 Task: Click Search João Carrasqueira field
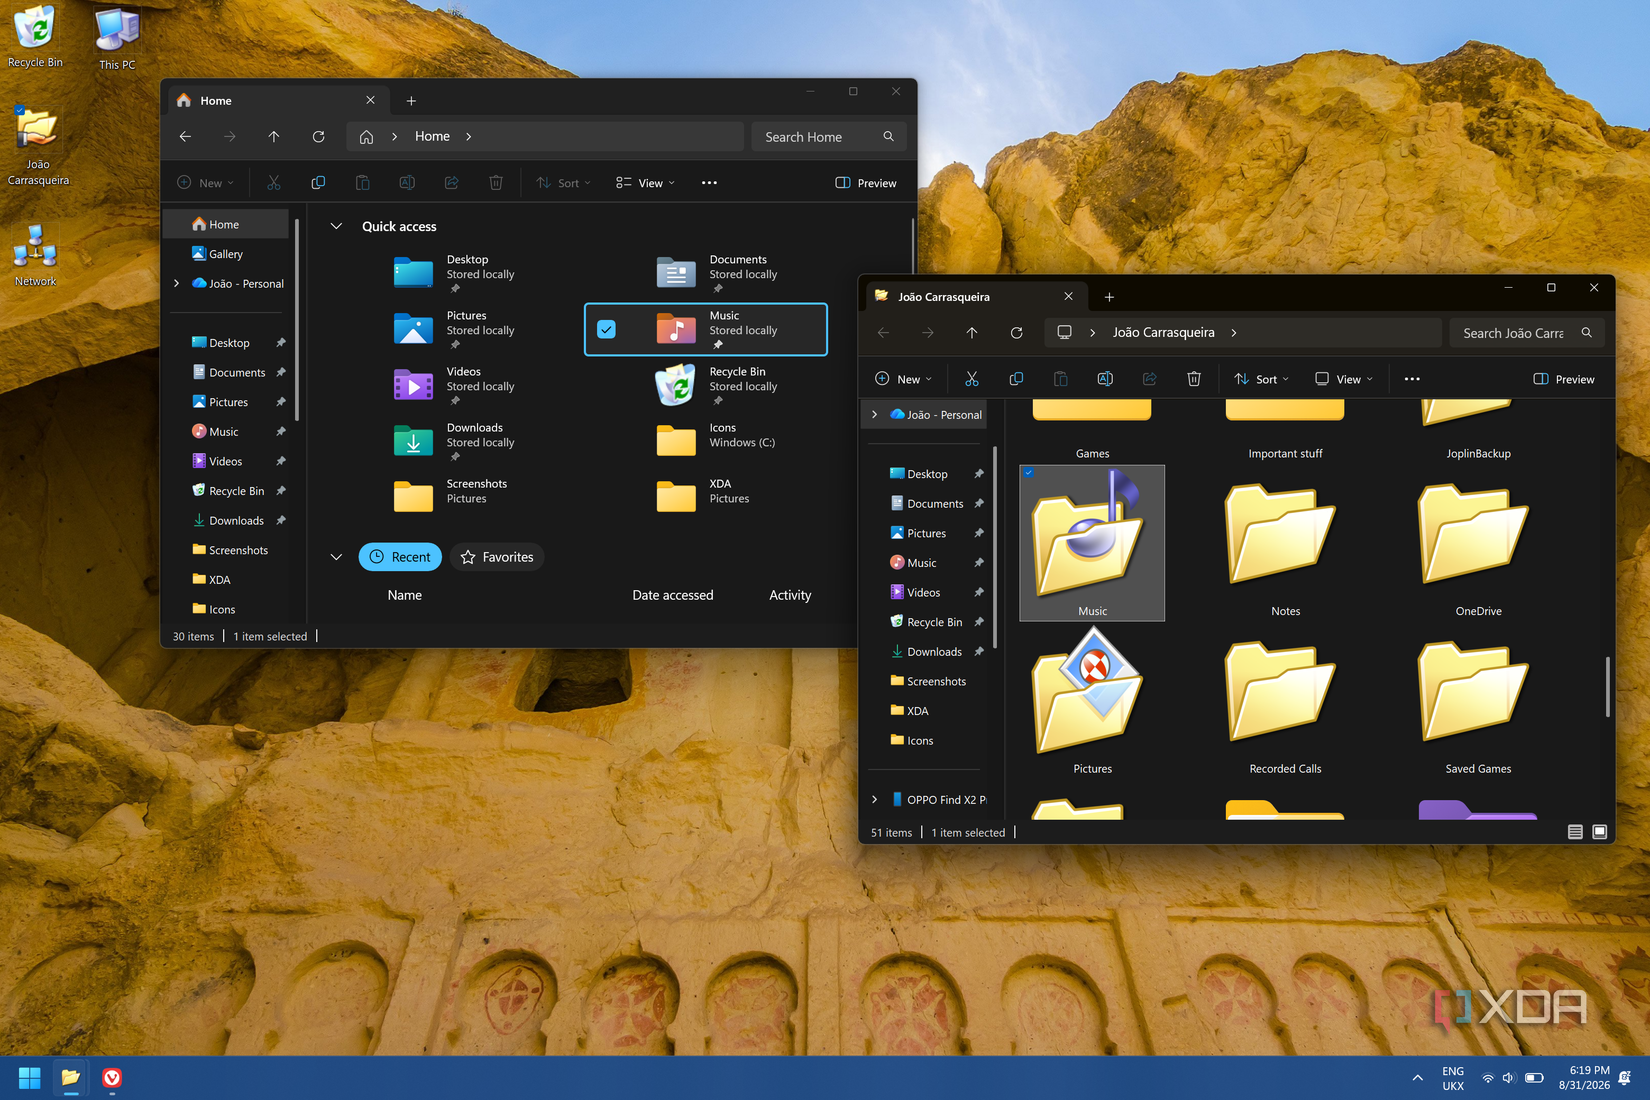(x=1526, y=333)
